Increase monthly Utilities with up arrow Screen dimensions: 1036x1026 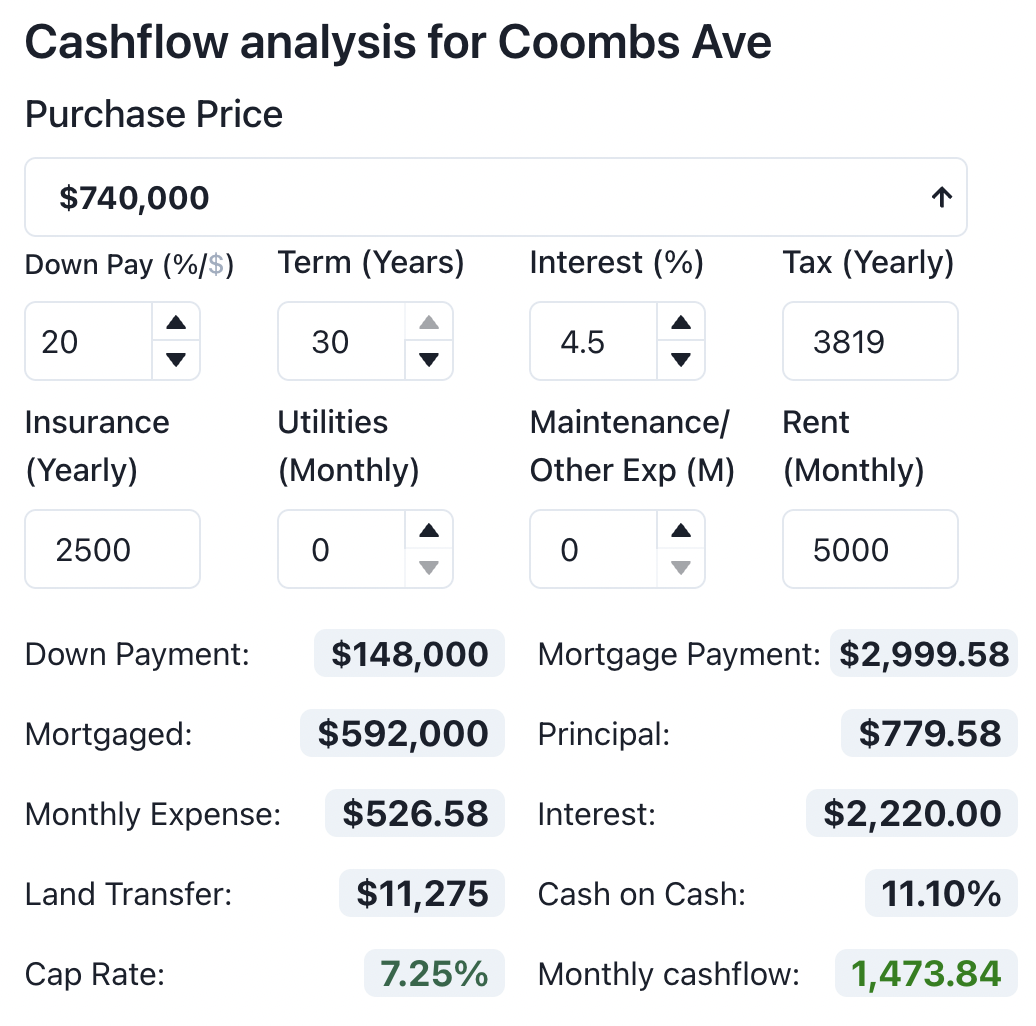428,531
